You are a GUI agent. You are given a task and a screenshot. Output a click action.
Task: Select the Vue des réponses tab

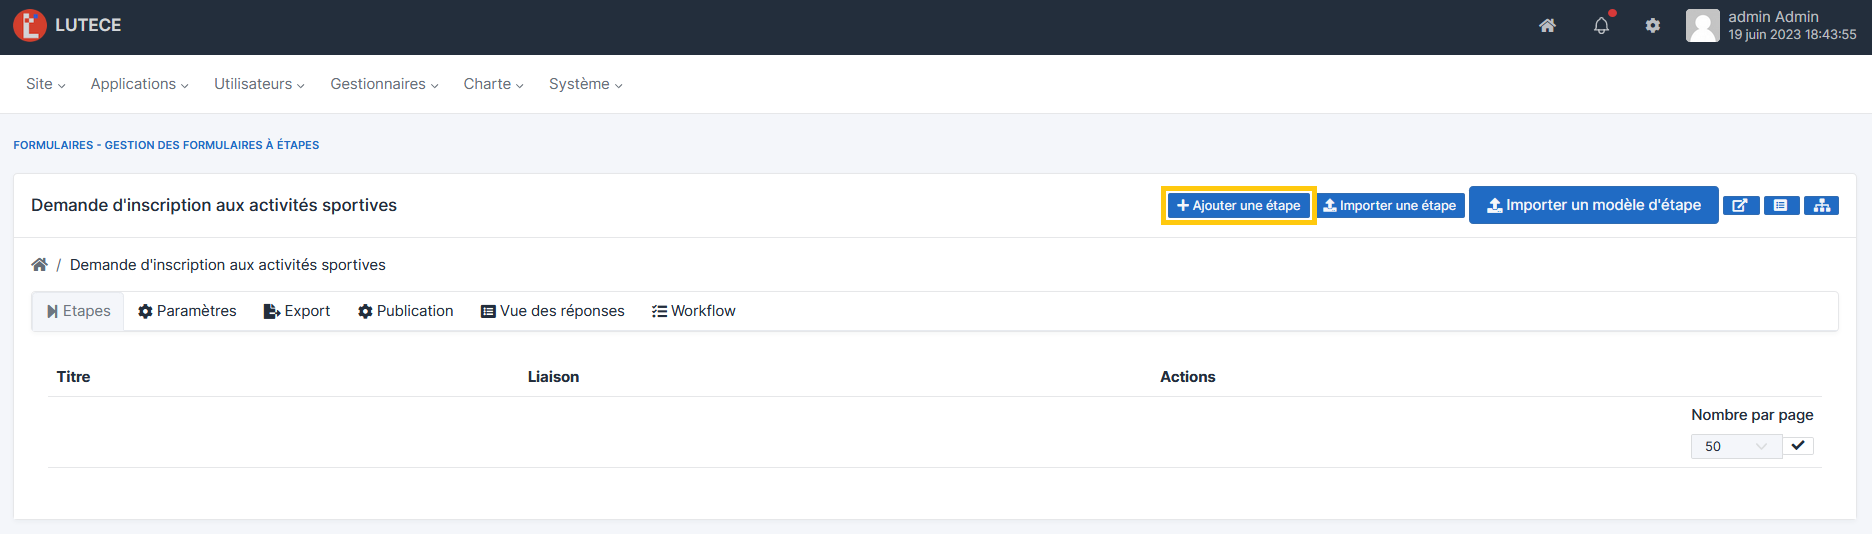552,311
